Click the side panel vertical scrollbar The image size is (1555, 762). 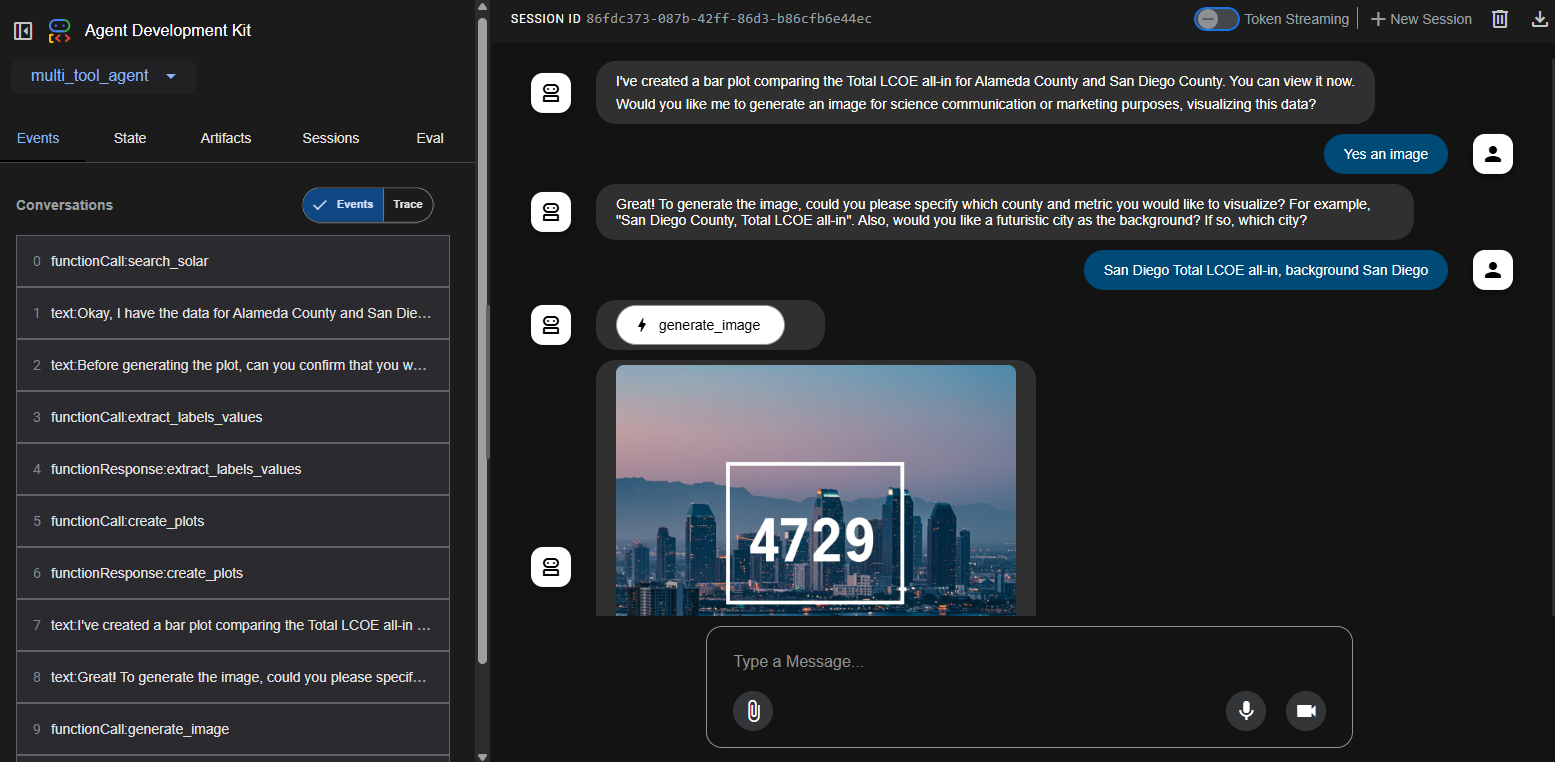[x=483, y=340]
